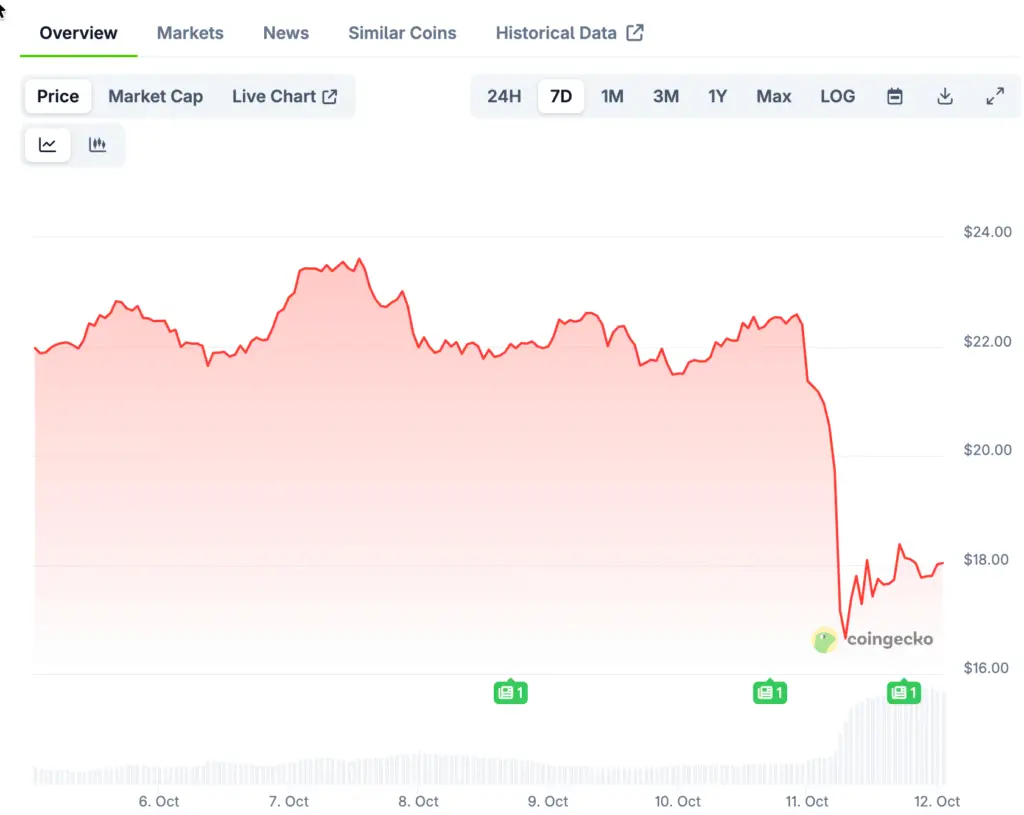
Task: Click news marker near 9 Oct
Action: [x=510, y=692]
